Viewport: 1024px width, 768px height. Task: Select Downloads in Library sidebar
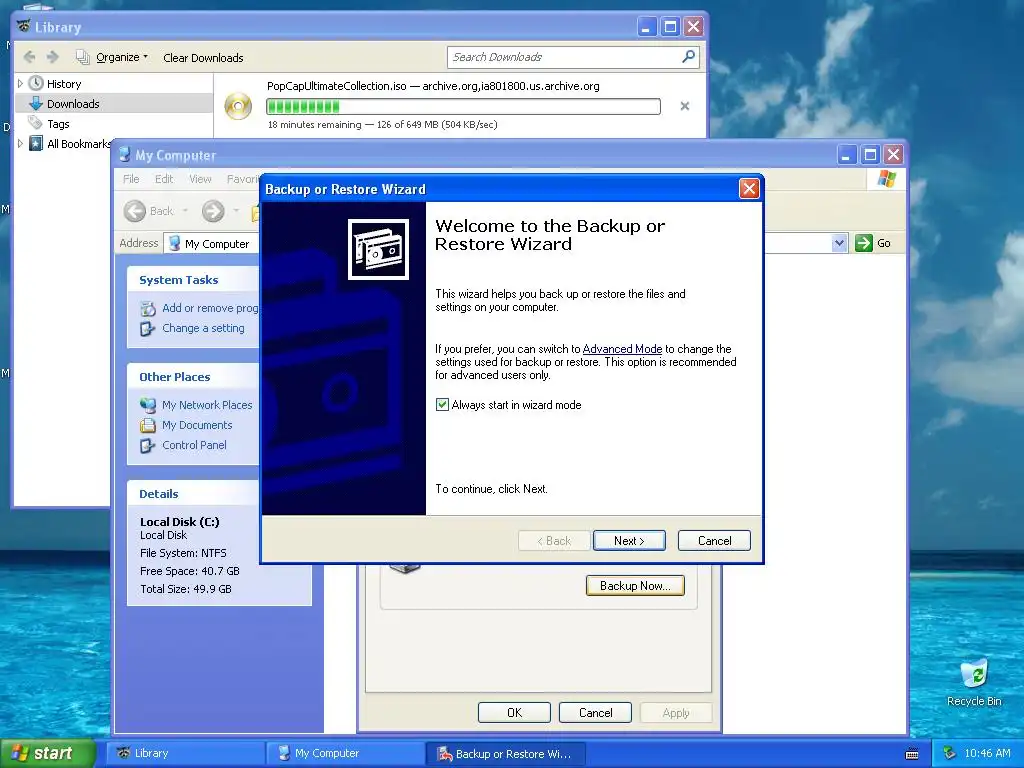click(x=114, y=103)
